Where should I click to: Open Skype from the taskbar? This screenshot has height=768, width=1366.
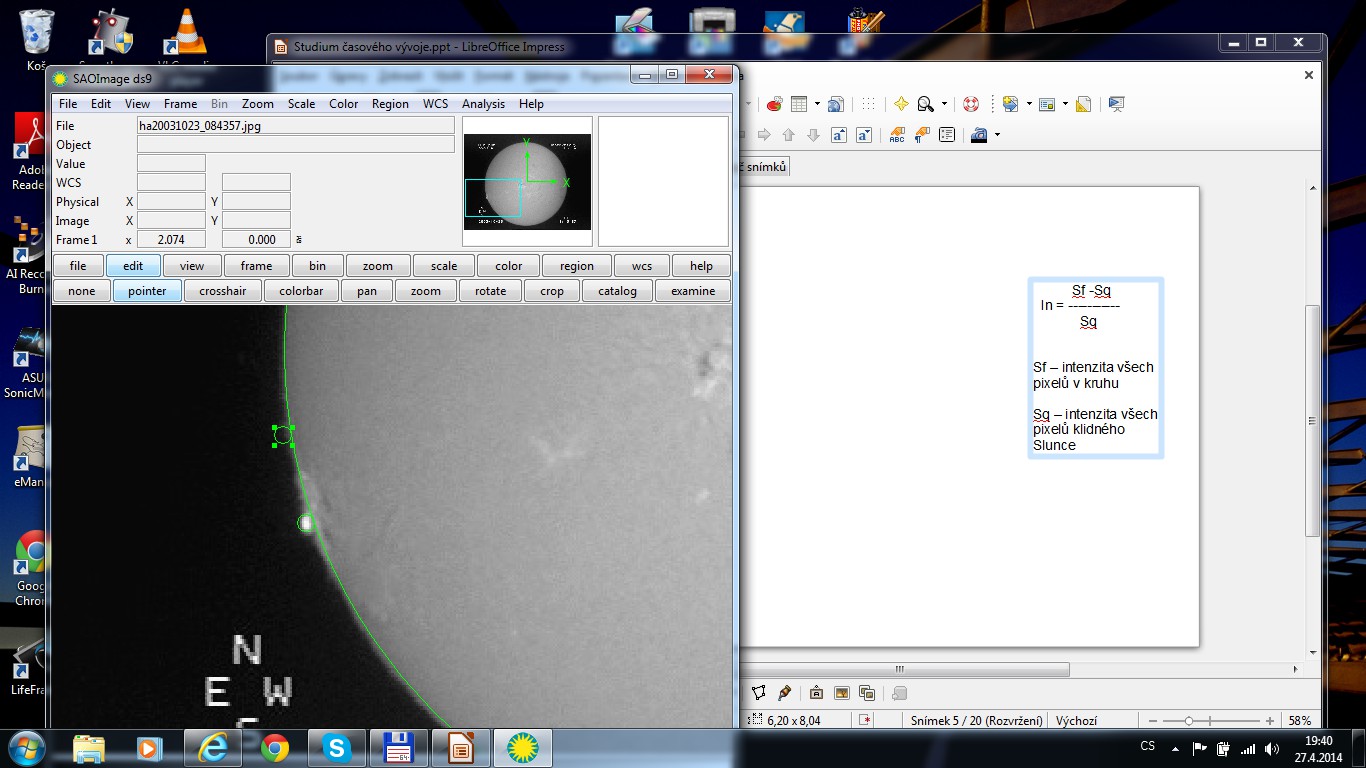pos(337,747)
